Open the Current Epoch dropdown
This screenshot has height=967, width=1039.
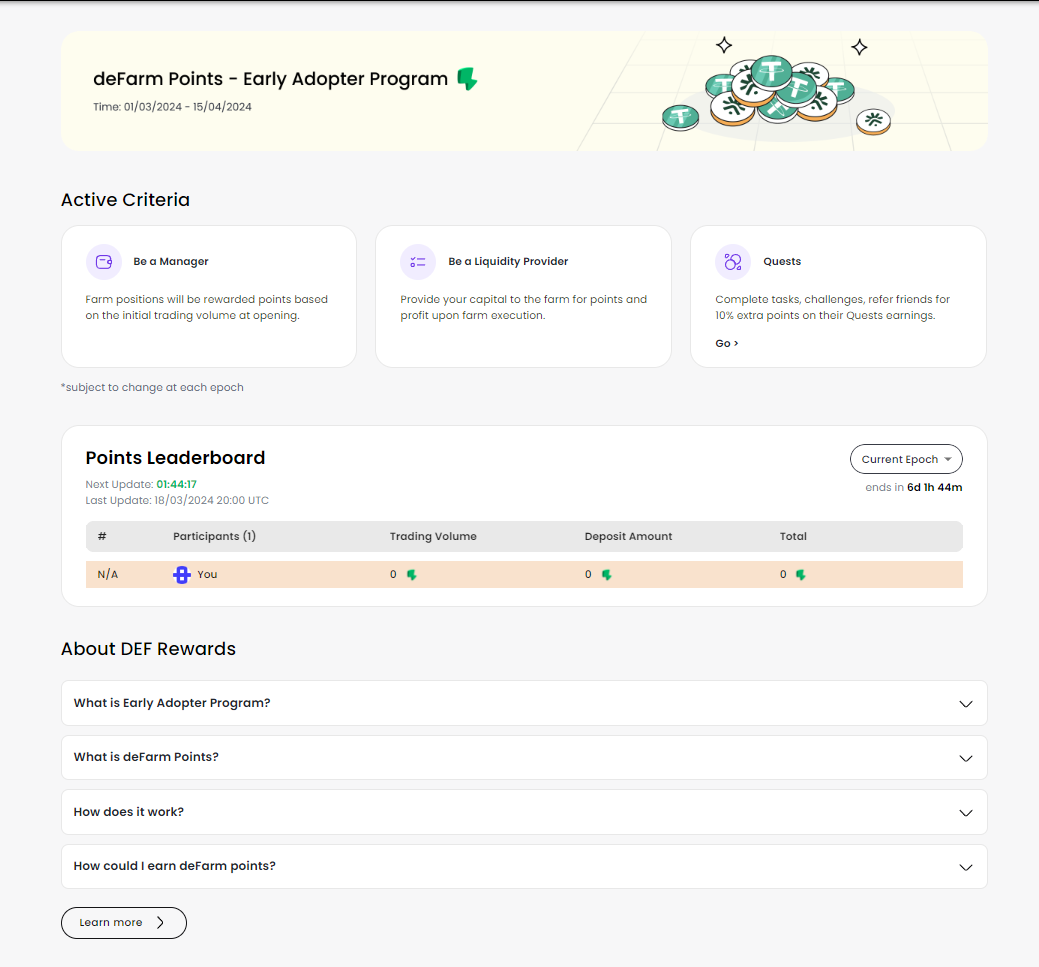(x=906, y=459)
